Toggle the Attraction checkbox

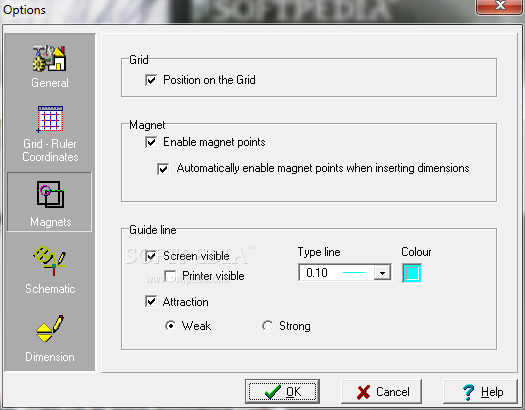[x=151, y=302]
